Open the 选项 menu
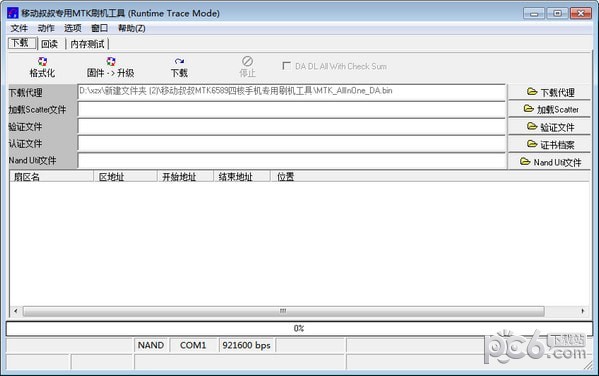599x376 pixels. point(73,28)
